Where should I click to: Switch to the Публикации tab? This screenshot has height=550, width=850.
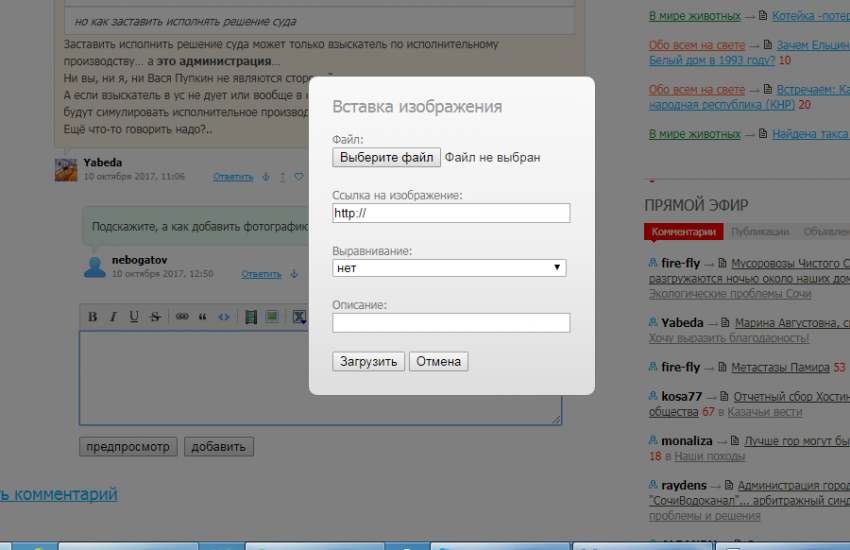point(760,232)
